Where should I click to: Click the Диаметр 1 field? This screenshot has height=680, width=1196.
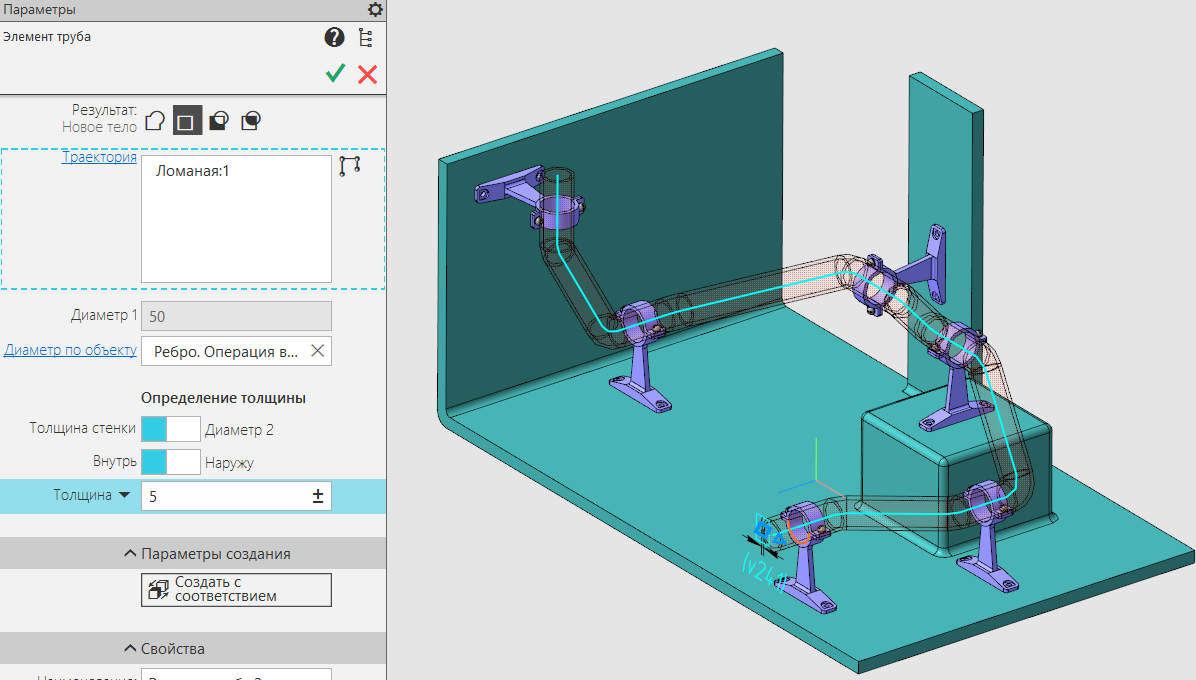point(236,316)
